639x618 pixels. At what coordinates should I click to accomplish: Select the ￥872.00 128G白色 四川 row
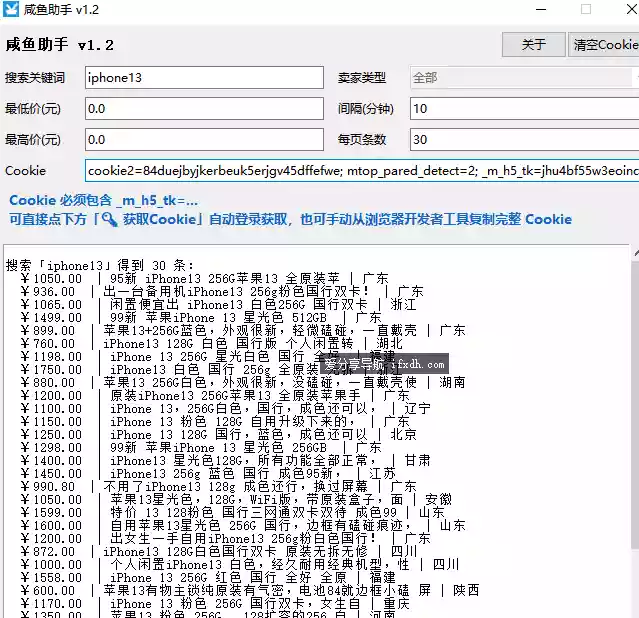219,552
